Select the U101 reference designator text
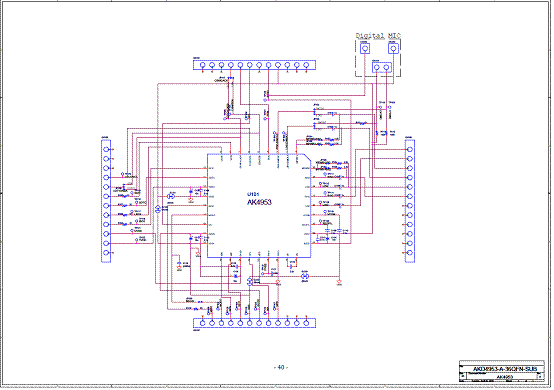Viewport: 554px width, 390px height. [x=253, y=194]
